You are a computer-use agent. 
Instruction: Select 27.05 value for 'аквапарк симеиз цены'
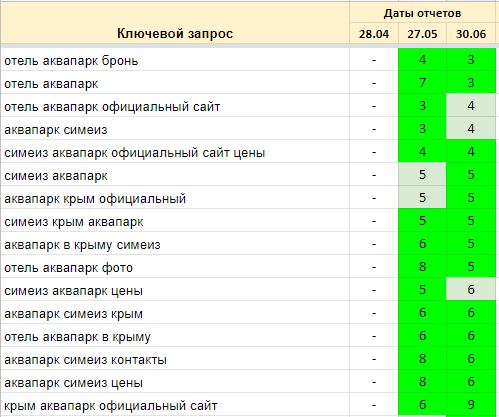[422, 381]
